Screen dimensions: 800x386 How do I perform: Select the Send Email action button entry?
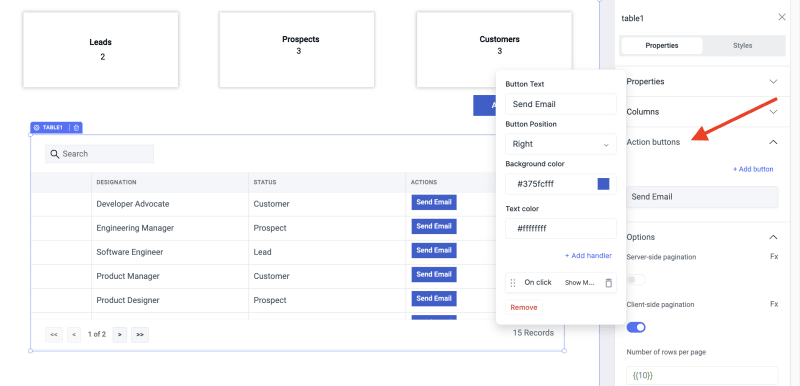coord(702,197)
